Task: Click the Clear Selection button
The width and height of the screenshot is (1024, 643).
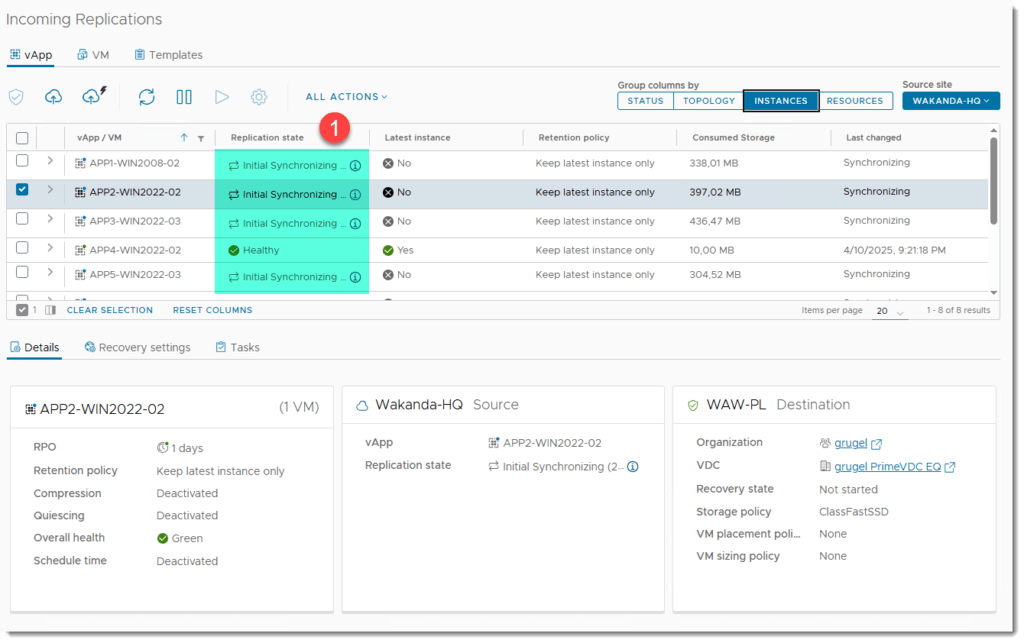Action: pyautogui.click(x=109, y=310)
